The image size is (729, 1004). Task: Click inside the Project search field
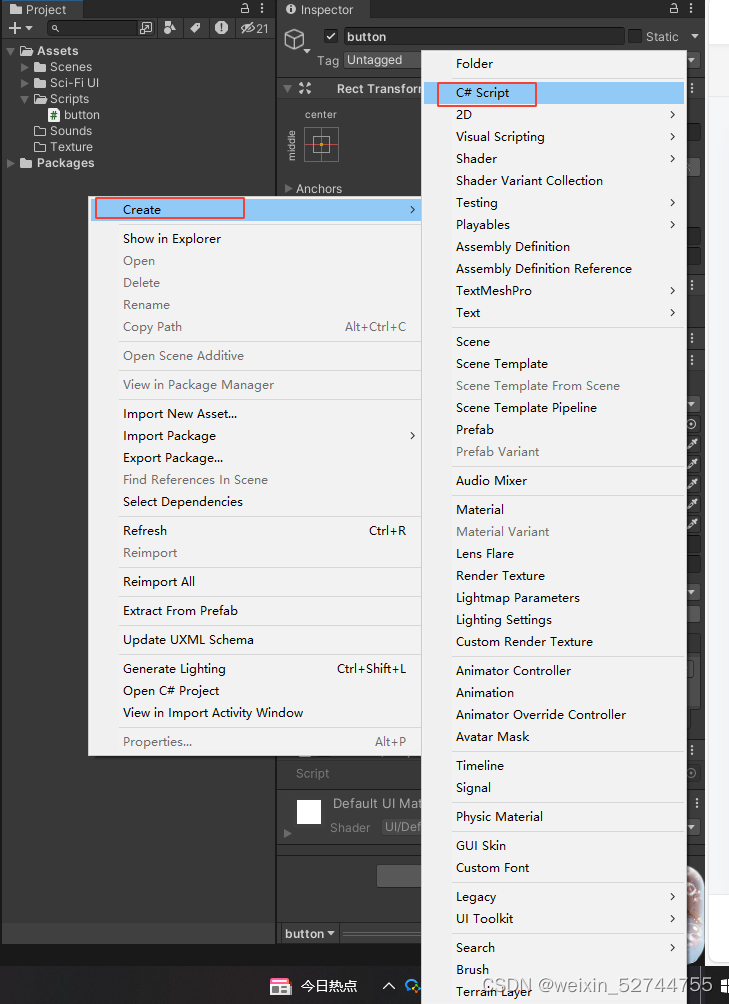click(90, 28)
